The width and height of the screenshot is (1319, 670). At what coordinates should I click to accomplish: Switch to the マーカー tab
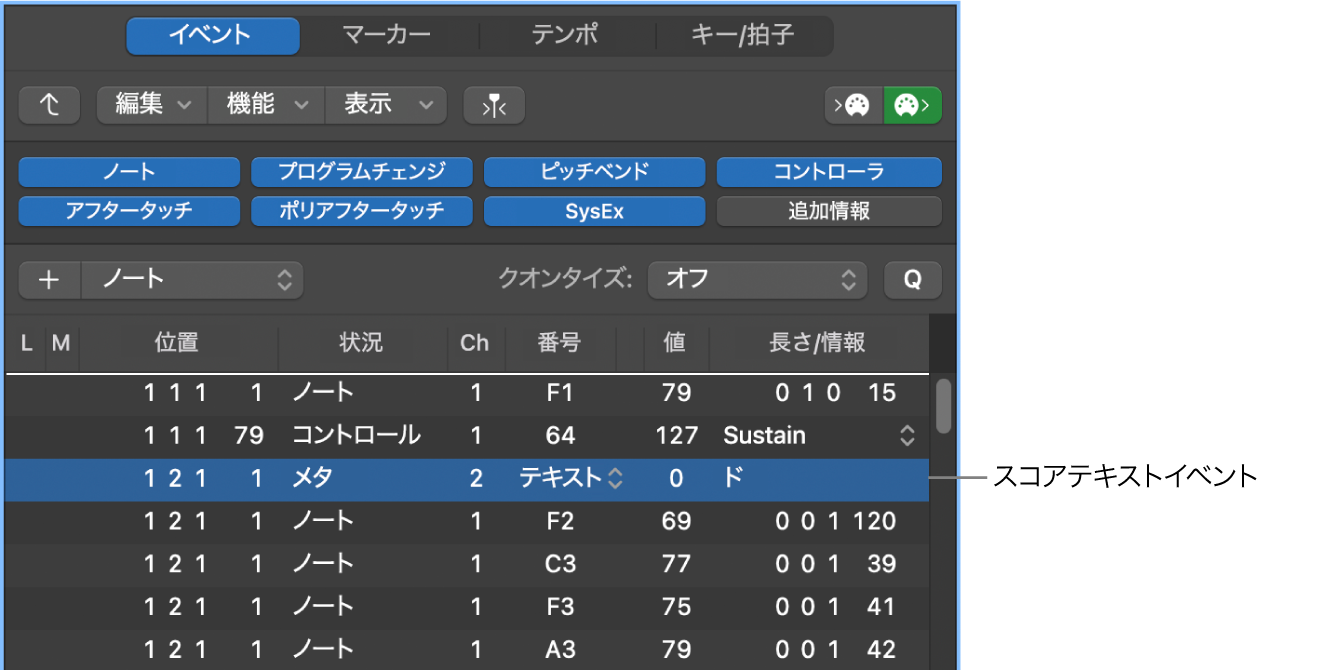pyautogui.click(x=388, y=34)
